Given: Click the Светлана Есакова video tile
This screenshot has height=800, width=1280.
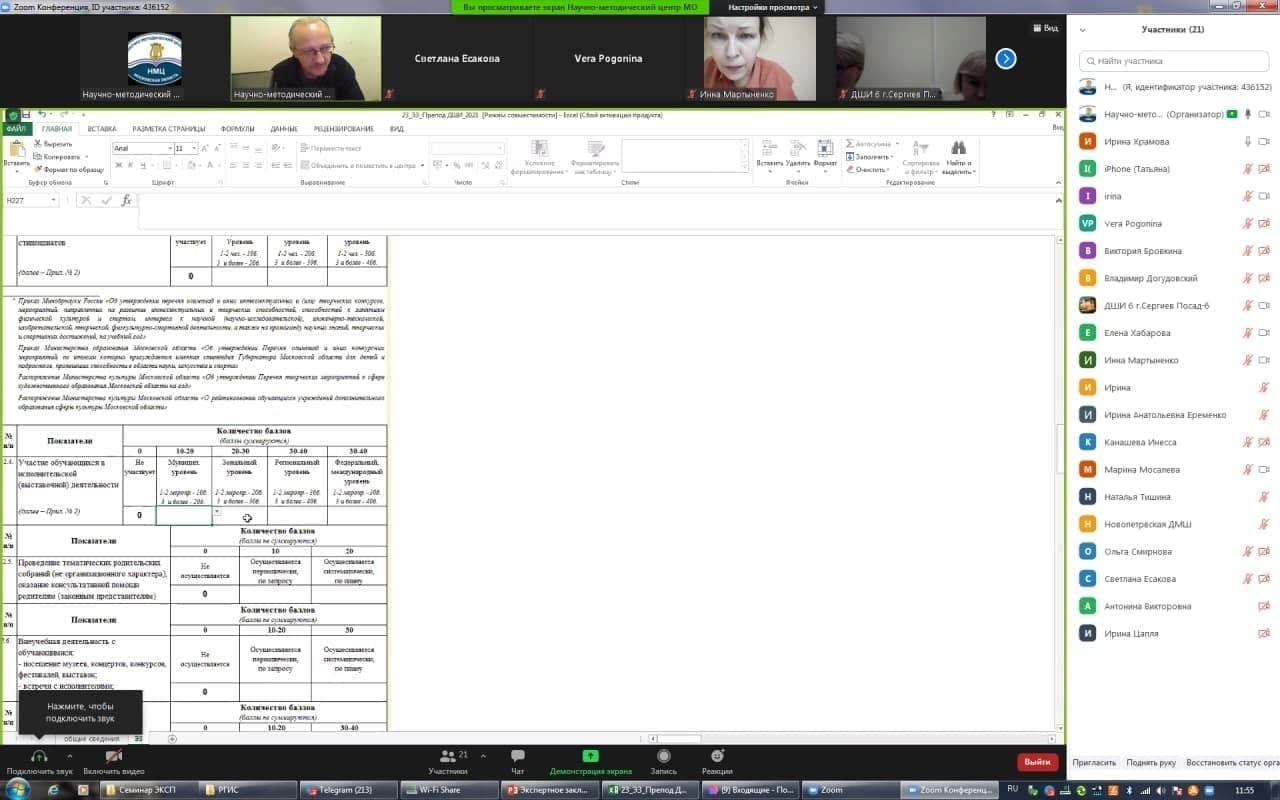Looking at the screenshot, I should click(x=457, y=59).
